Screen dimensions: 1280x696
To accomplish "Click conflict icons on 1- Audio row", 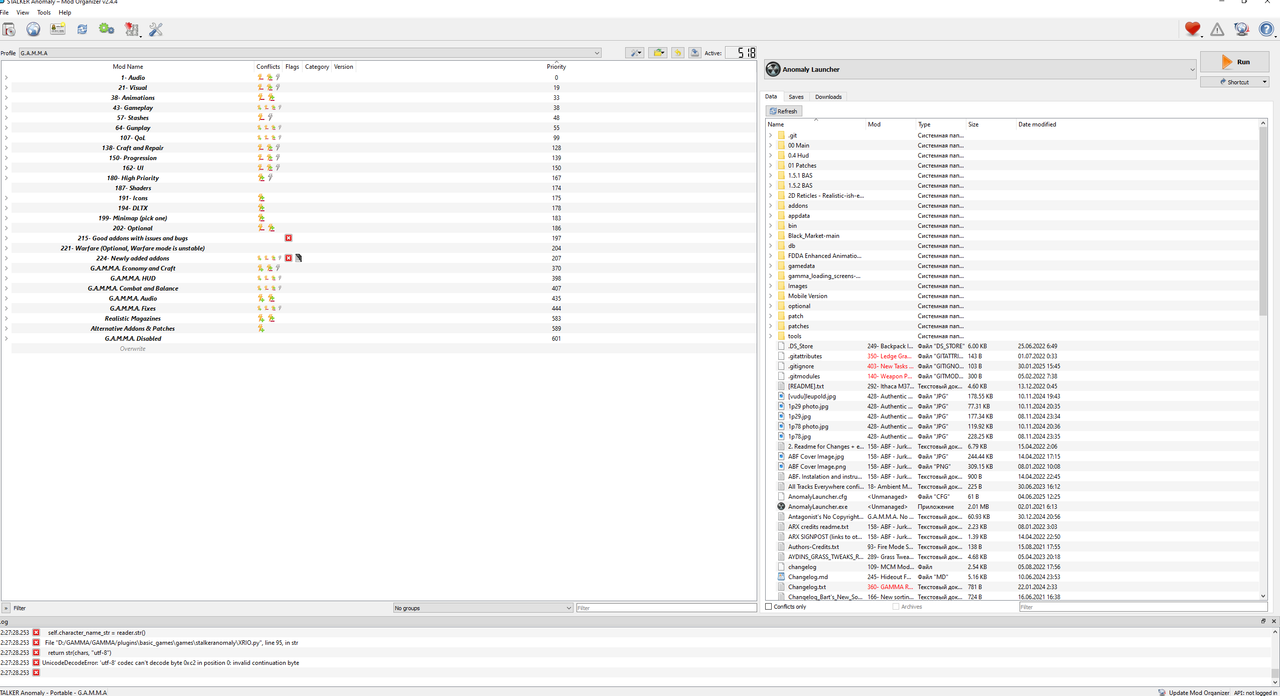I will click(x=268, y=77).
